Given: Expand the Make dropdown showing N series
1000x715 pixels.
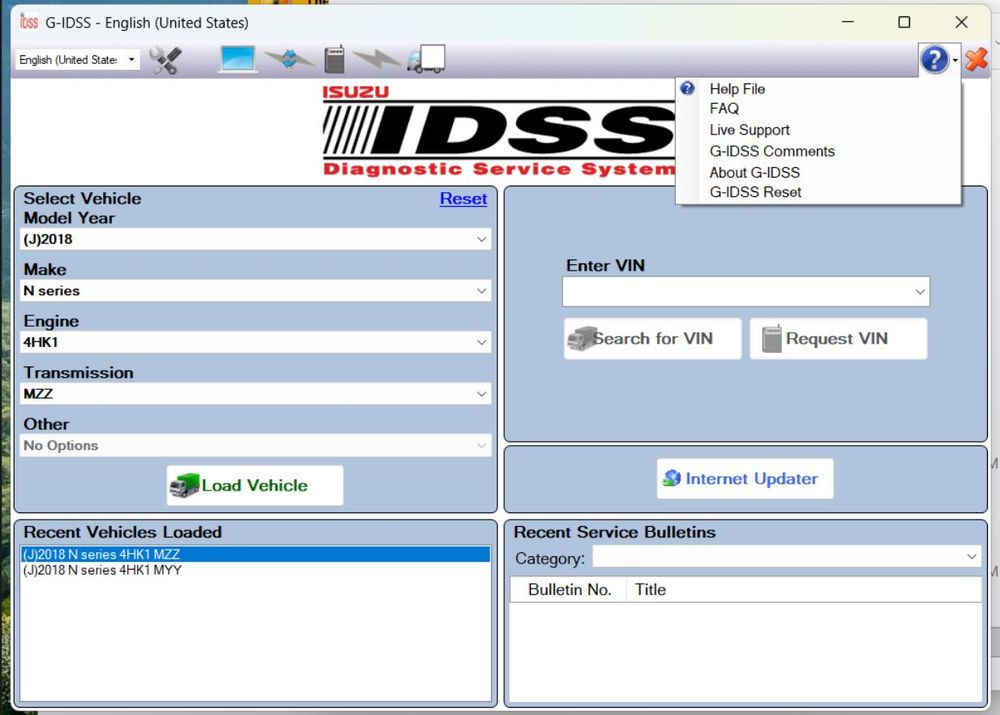Looking at the screenshot, I should [x=482, y=291].
